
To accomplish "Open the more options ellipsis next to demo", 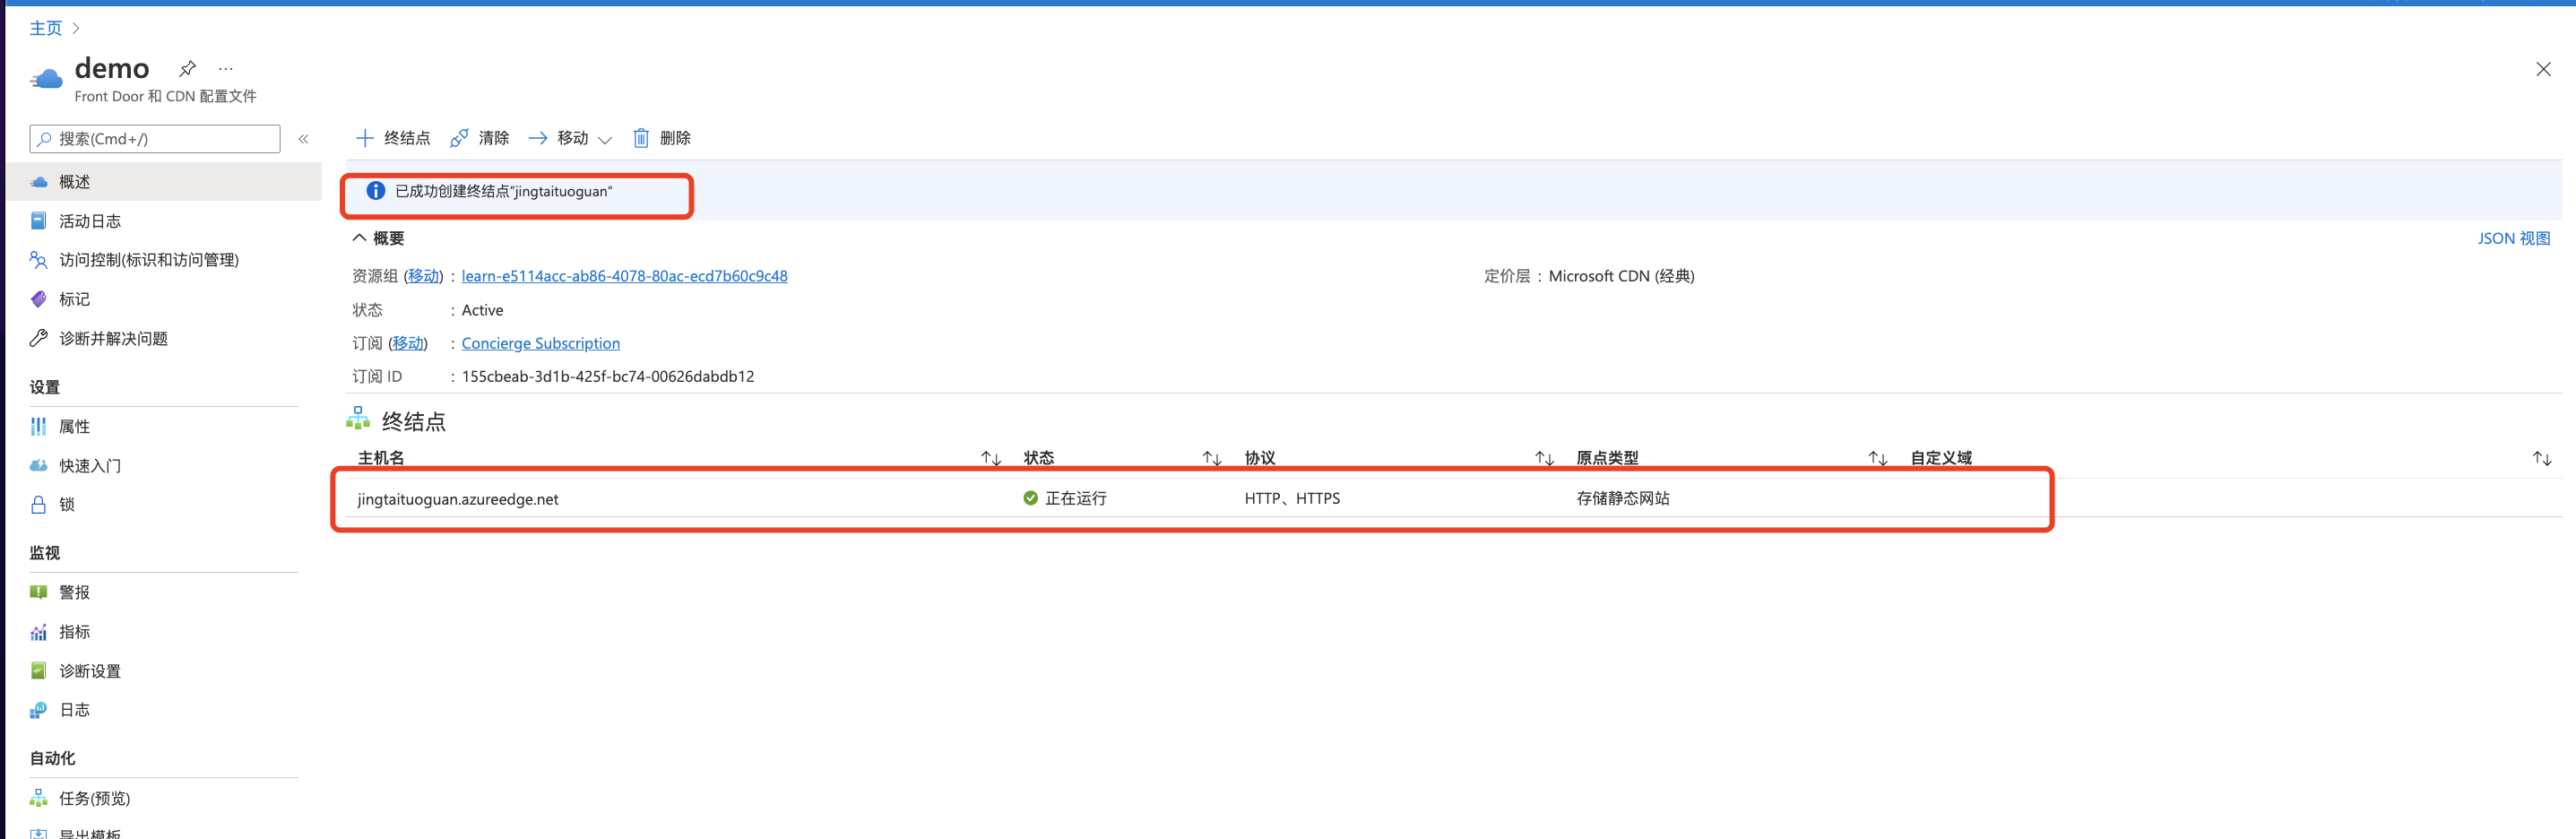I will coord(226,69).
